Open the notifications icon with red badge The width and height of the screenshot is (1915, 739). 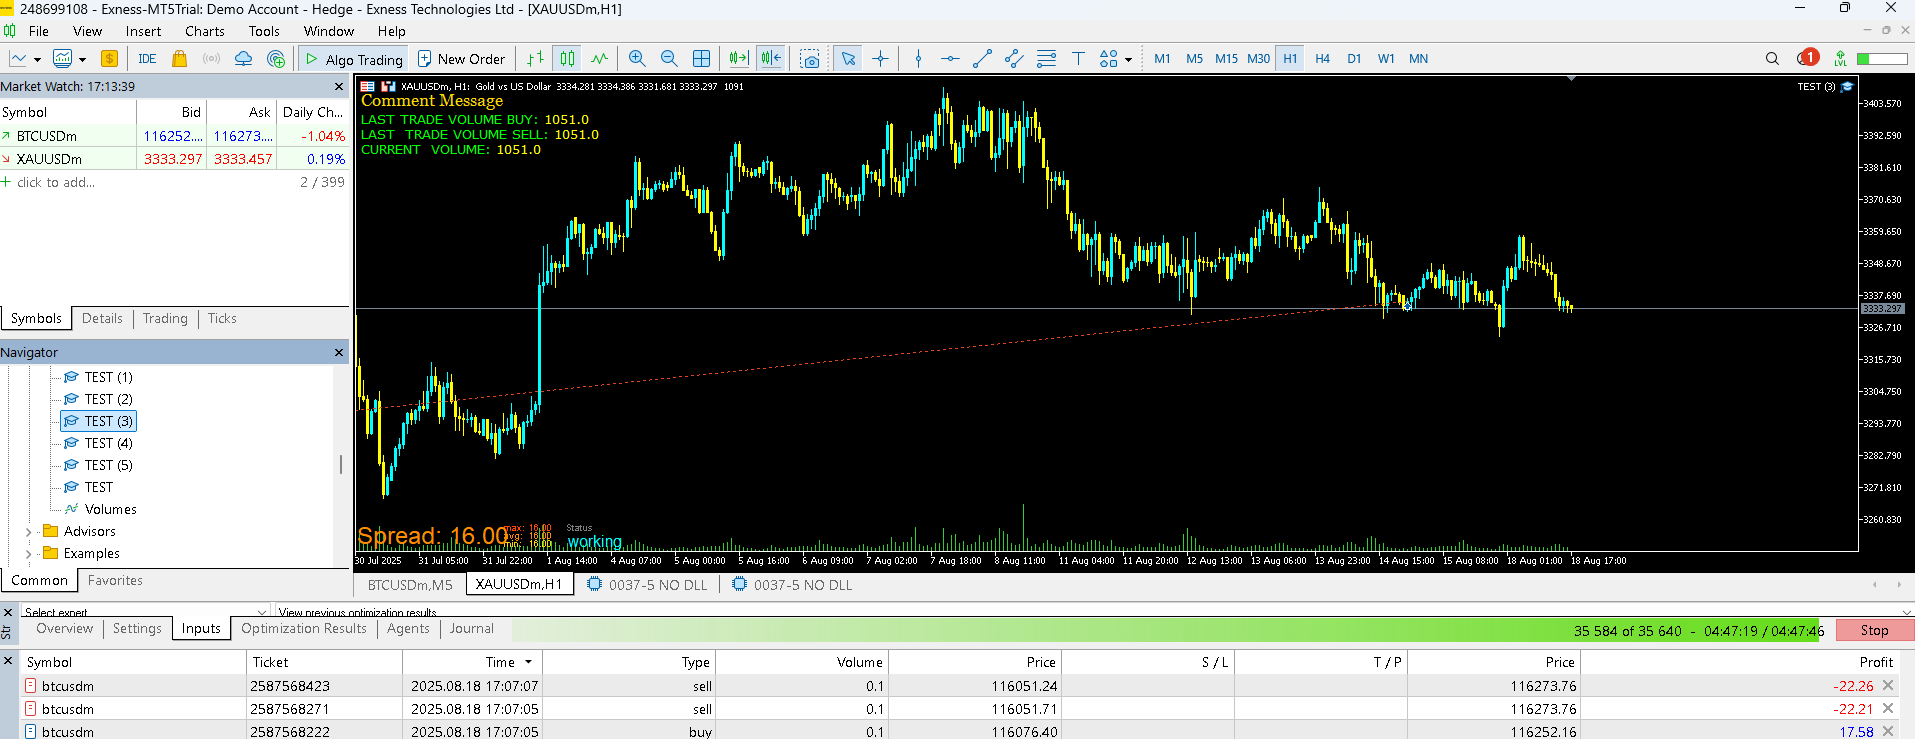tap(1807, 58)
